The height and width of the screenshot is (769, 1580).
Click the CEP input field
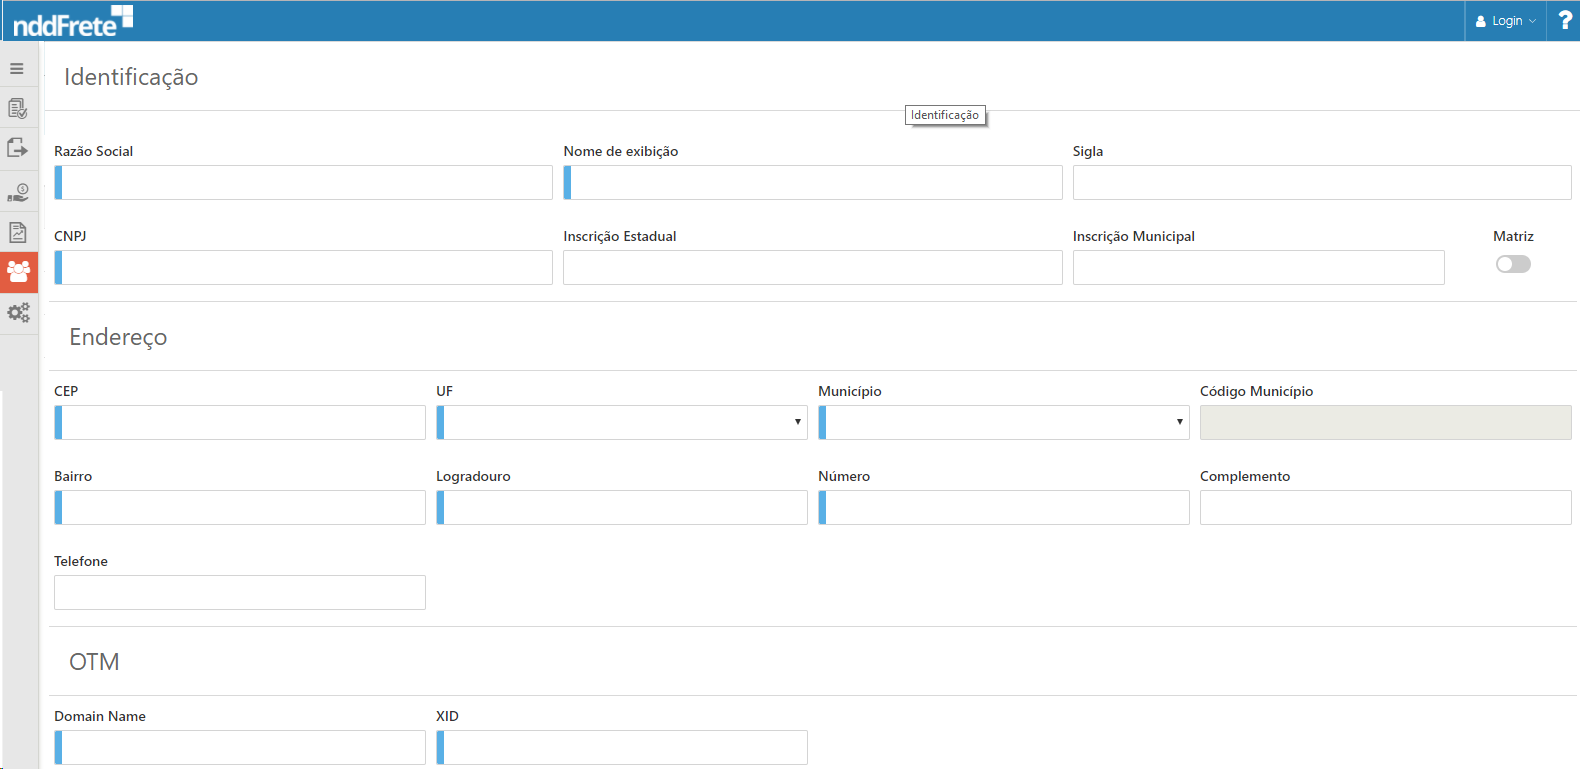click(240, 423)
